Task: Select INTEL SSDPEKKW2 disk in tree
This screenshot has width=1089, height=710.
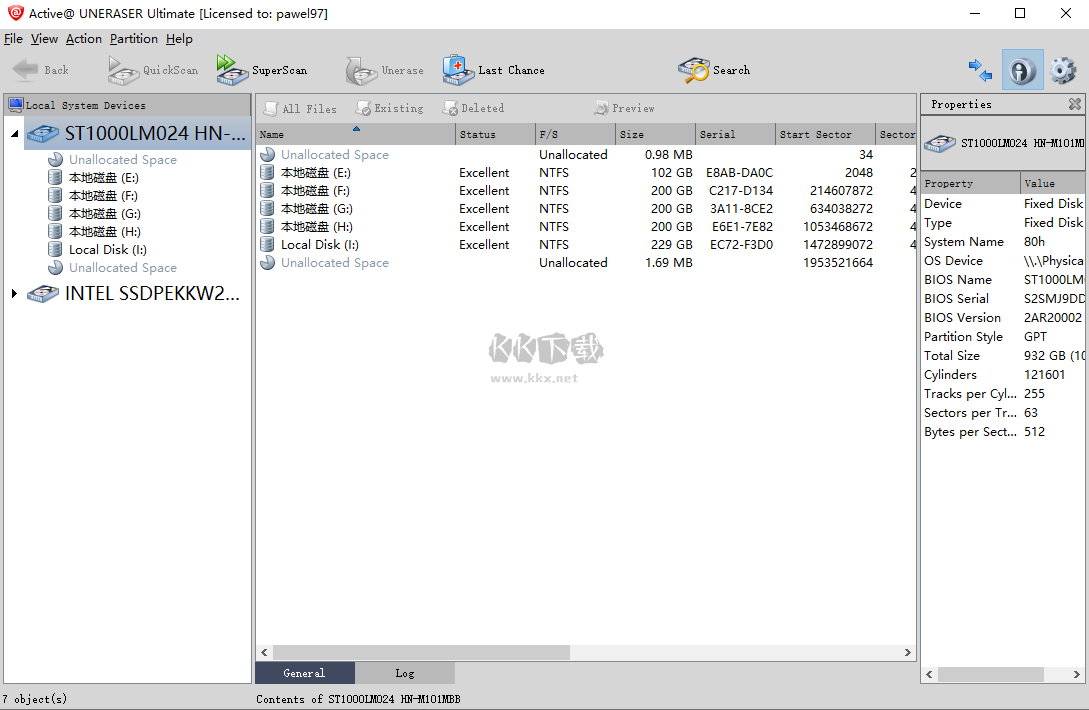Action: [x=134, y=294]
